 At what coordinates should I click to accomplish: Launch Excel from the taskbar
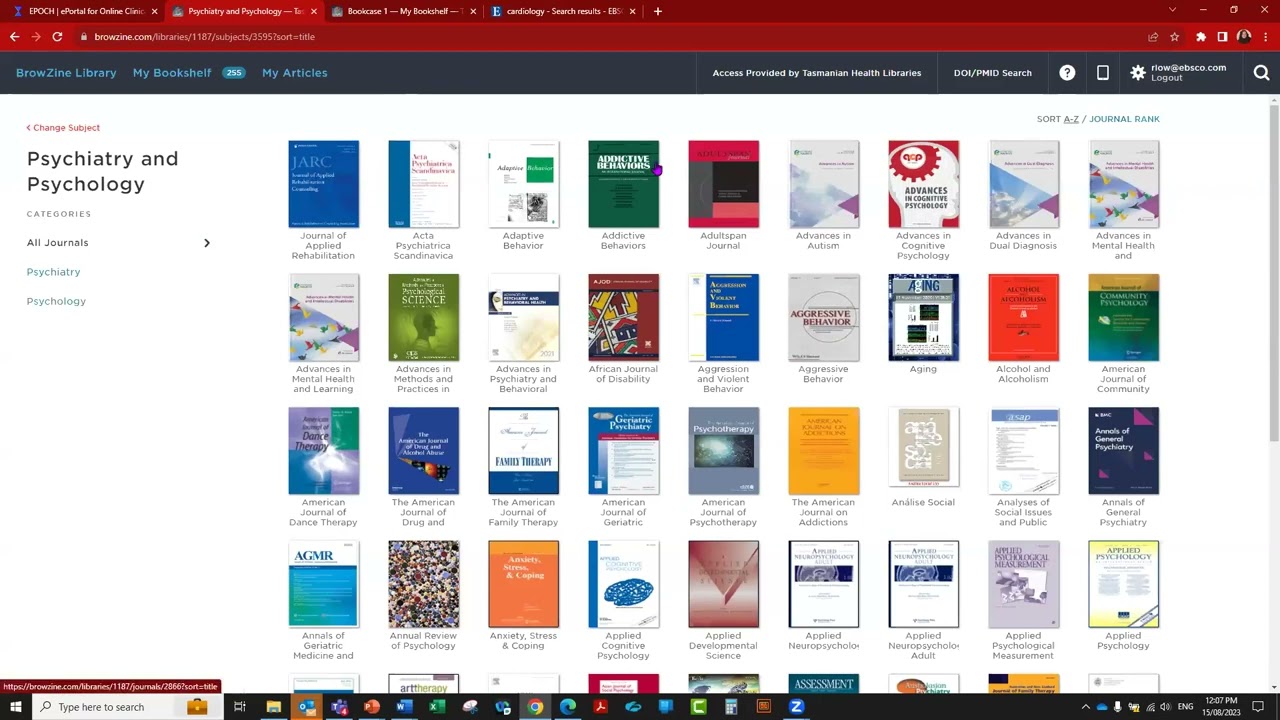point(437,707)
